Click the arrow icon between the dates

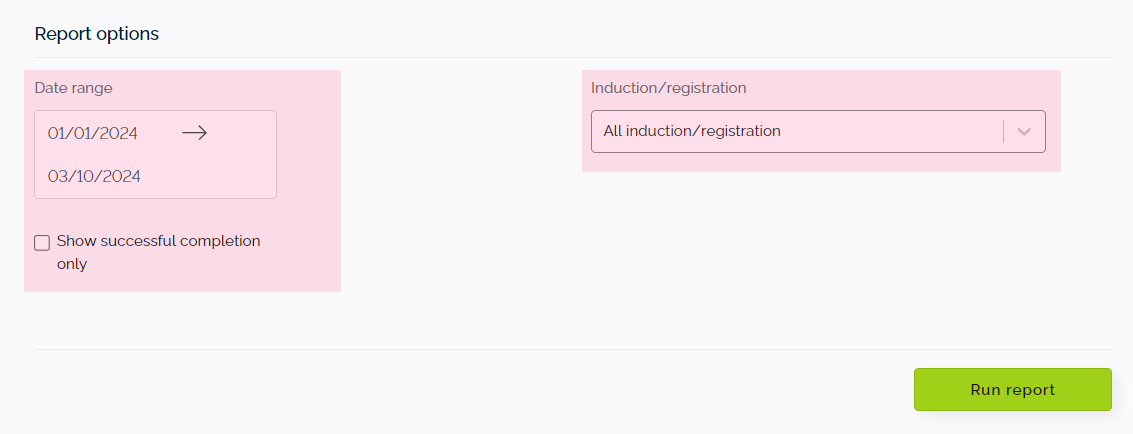tap(194, 133)
